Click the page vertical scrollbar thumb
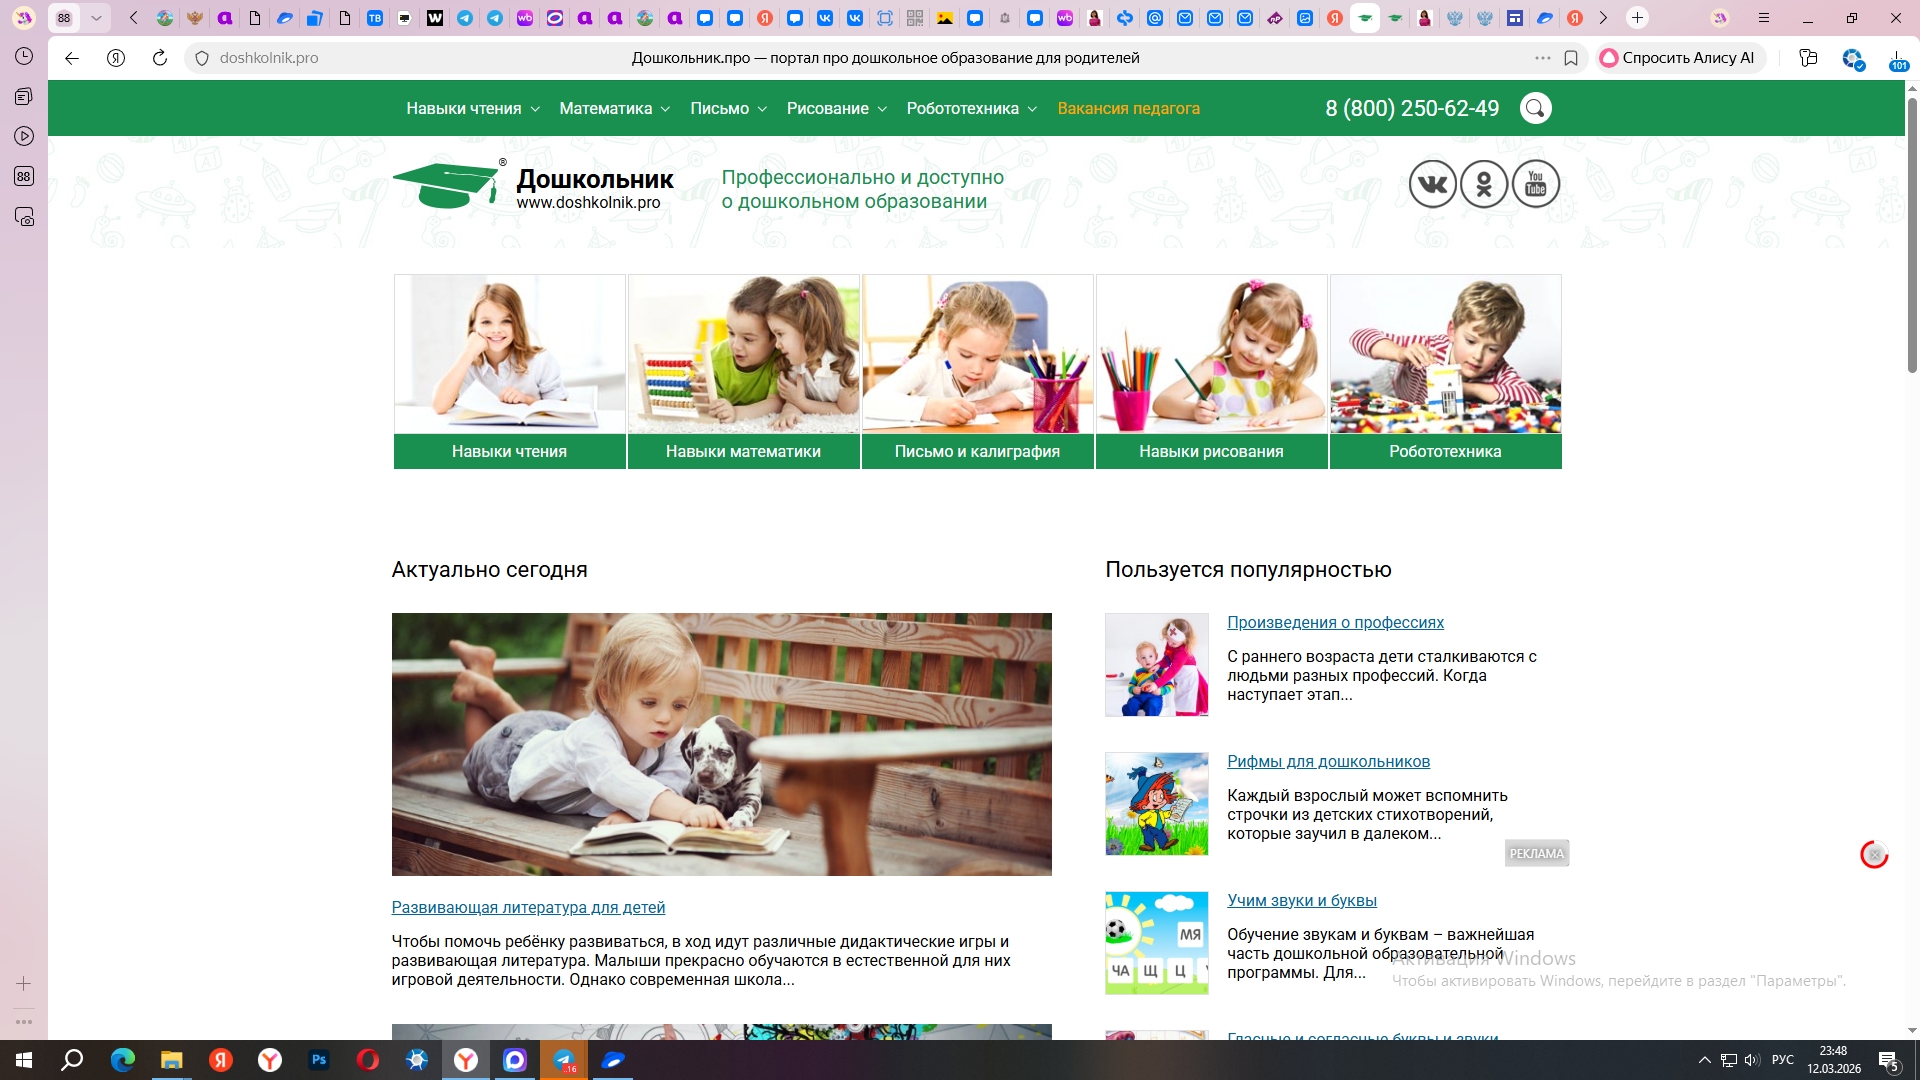This screenshot has width=1920, height=1080. click(1912, 235)
